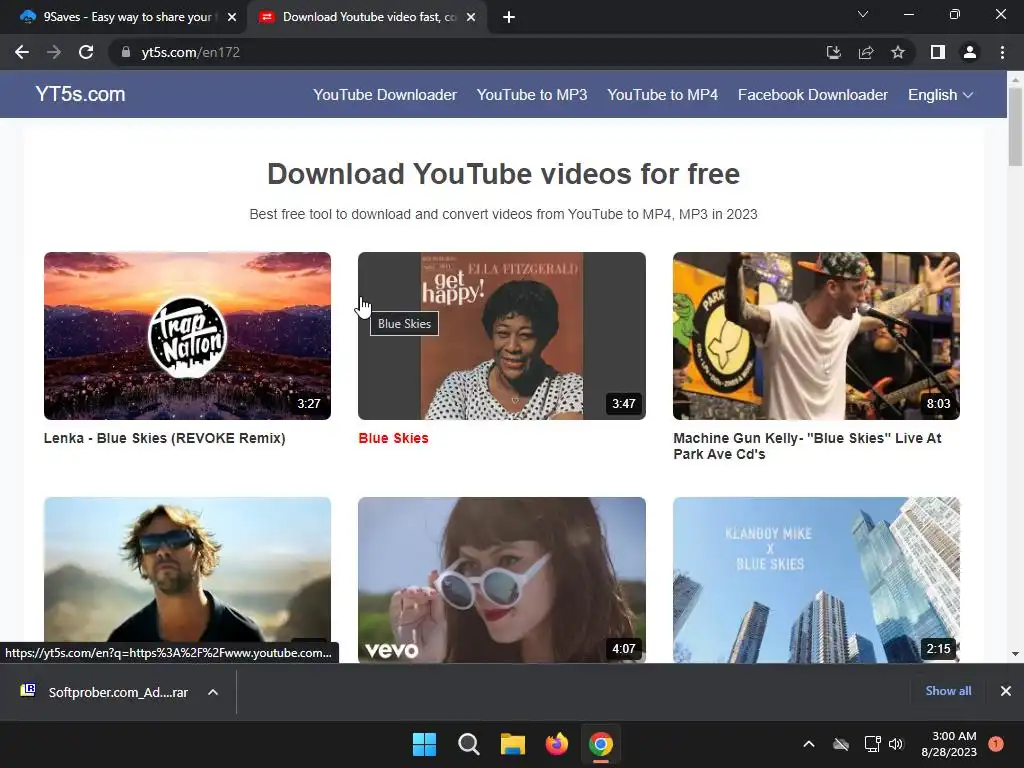1024x768 pixels.
Task: Click the red Blue Skies title link
Action: point(393,438)
